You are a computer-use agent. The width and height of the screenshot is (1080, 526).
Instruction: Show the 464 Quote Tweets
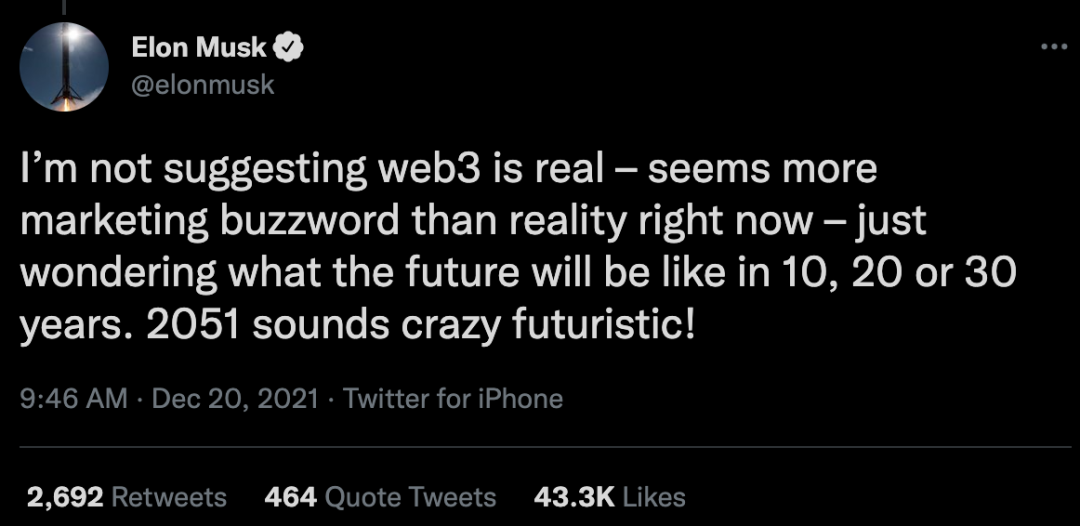point(380,497)
